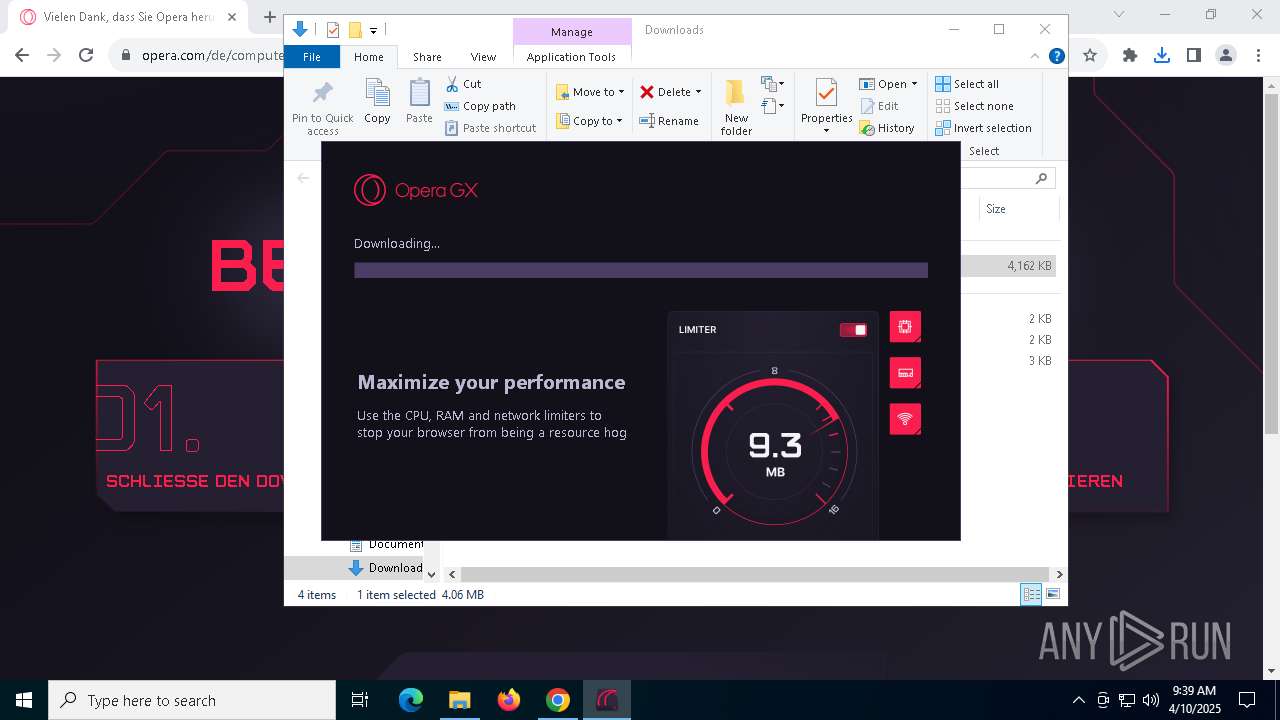Click the Downloading progress bar

click(641, 270)
